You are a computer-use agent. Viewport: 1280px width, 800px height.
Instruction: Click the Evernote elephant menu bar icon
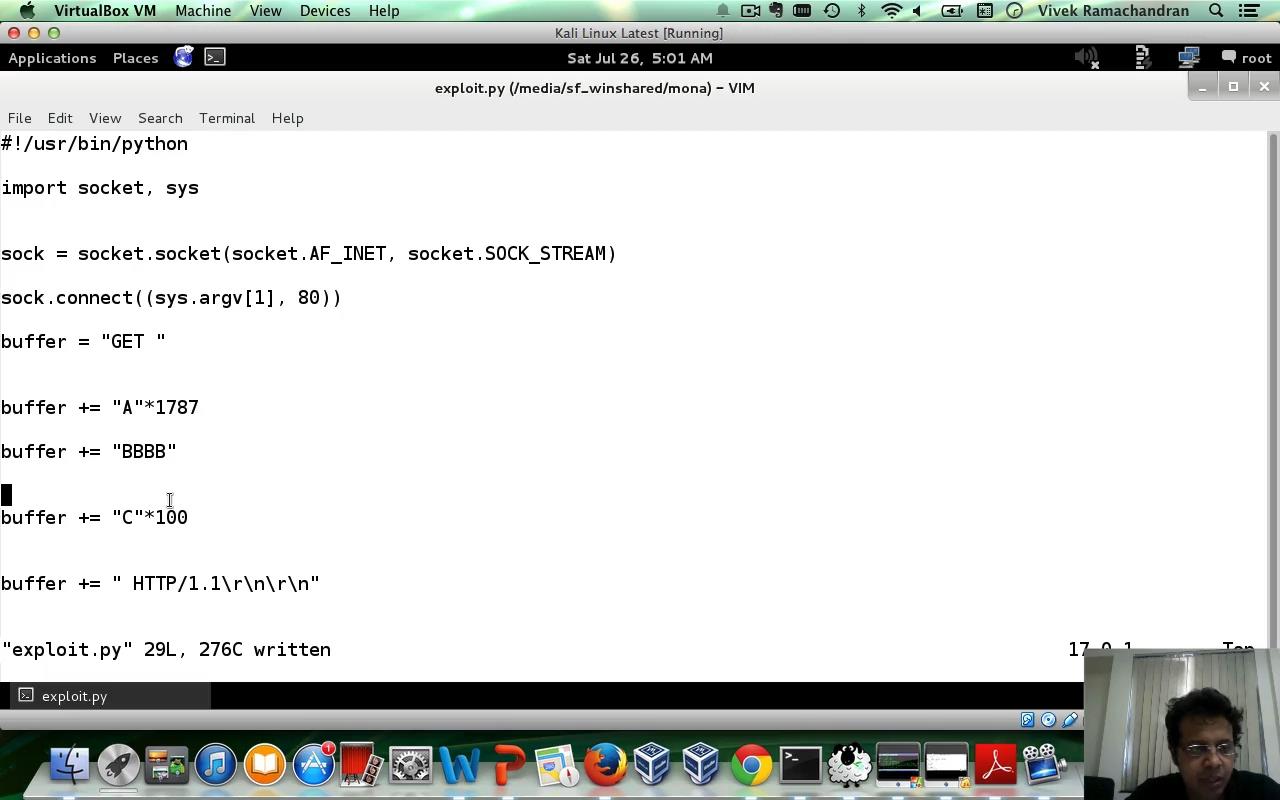tap(776, 11)
